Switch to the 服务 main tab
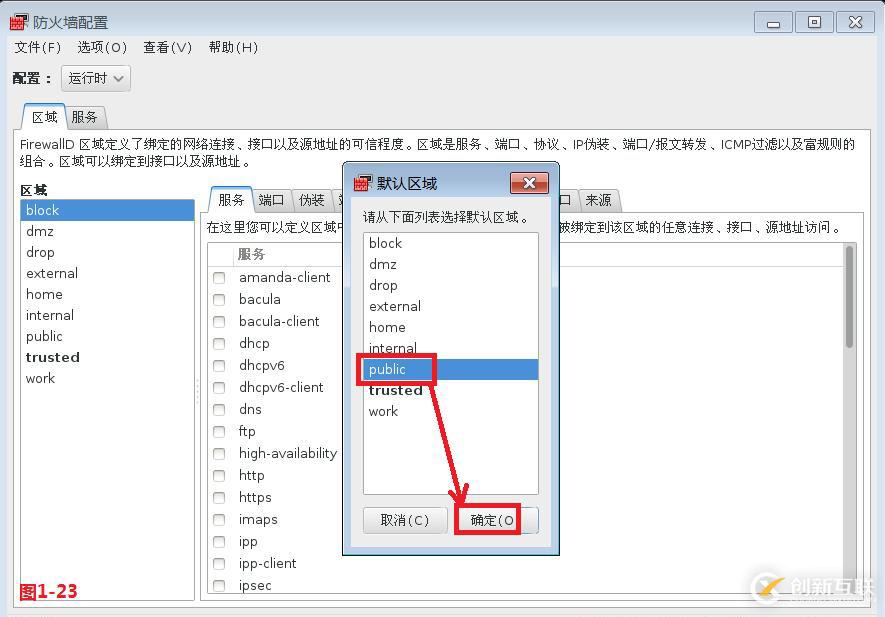 pos(86,116)
